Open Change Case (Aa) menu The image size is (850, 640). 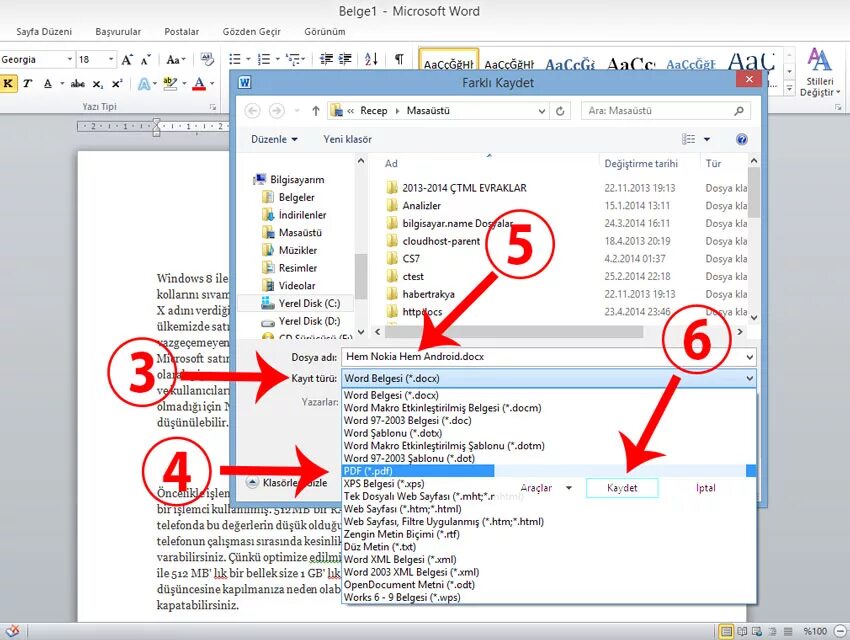176,60
